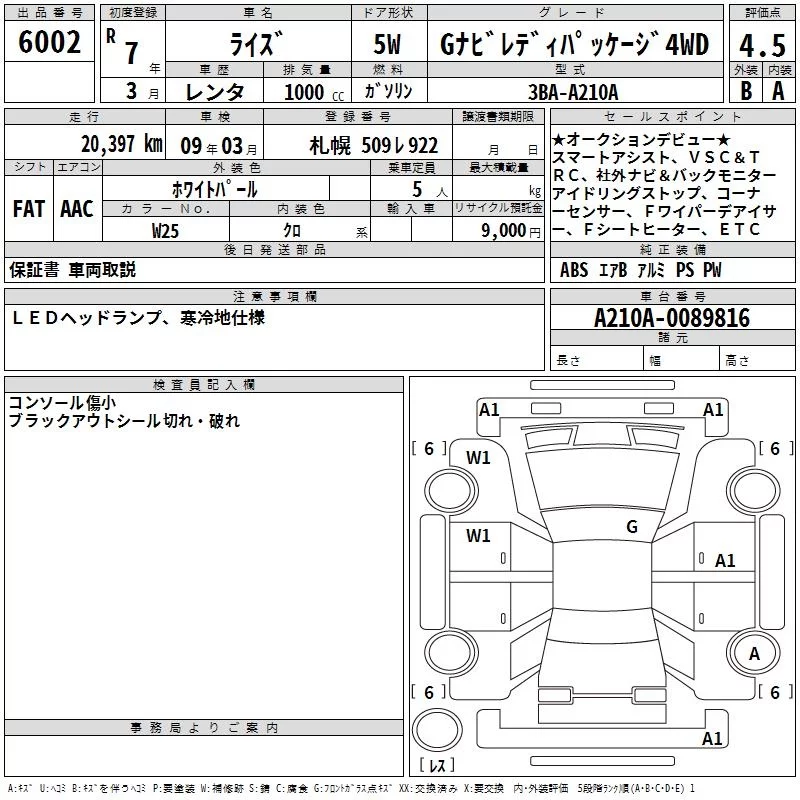Click the レス spare tire label
The height and width of the screenshot is (800, 800).
click(438, 765)
